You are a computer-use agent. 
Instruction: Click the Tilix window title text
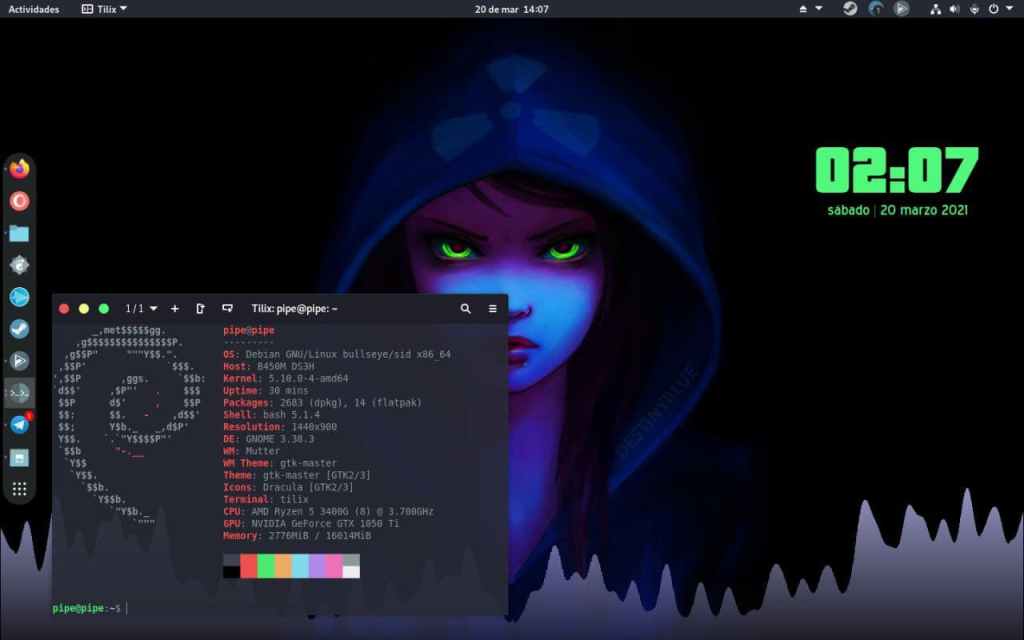294,309
